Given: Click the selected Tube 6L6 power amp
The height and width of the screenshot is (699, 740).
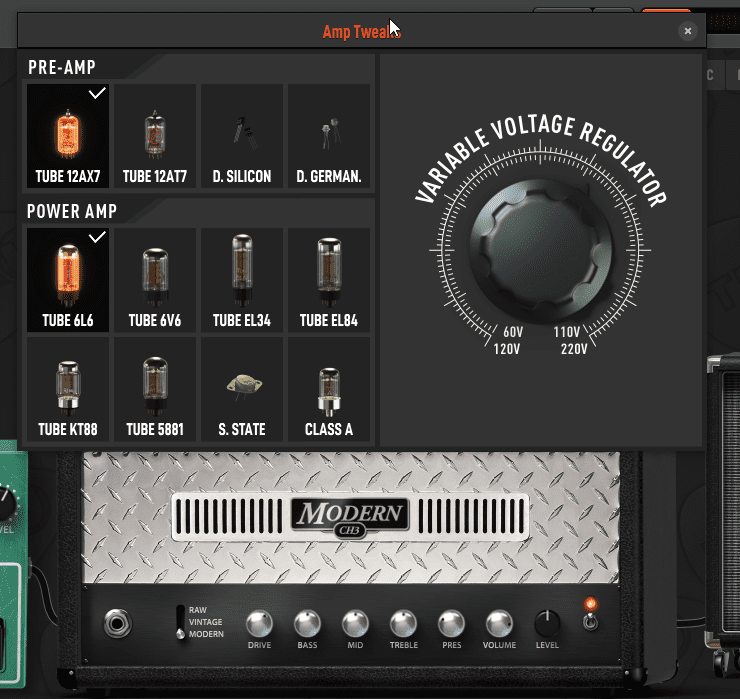Looking at the screenshot, I should pyautogui.click(x=68, y=280).
